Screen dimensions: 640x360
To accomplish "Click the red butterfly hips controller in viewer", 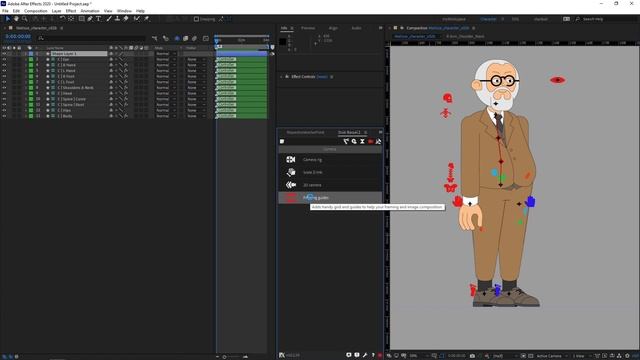I will 451,188.
